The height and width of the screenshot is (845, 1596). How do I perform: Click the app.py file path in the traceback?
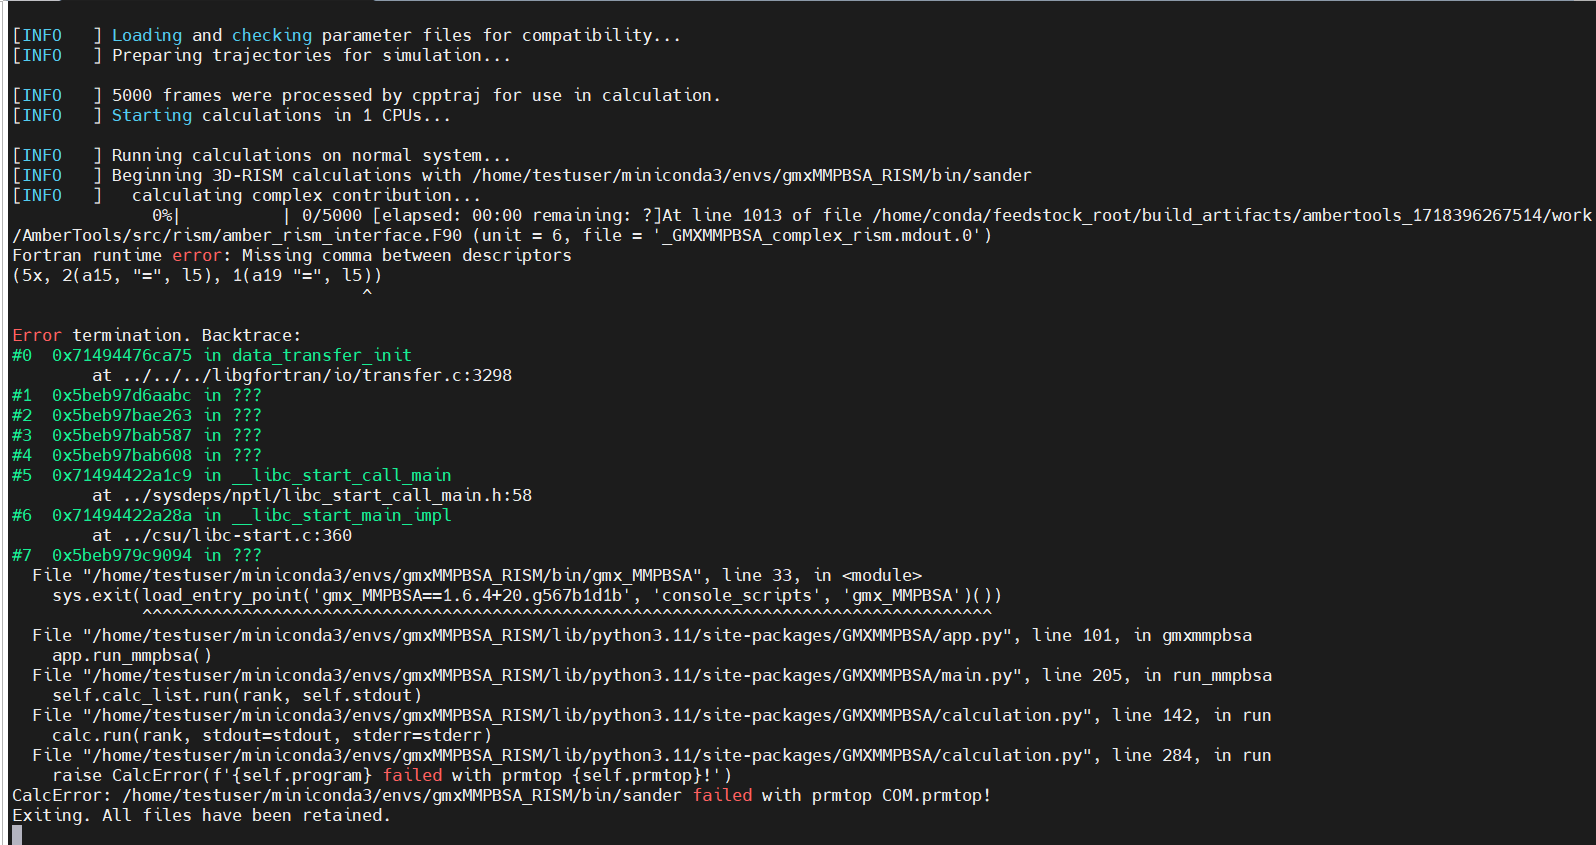(547, 635)
